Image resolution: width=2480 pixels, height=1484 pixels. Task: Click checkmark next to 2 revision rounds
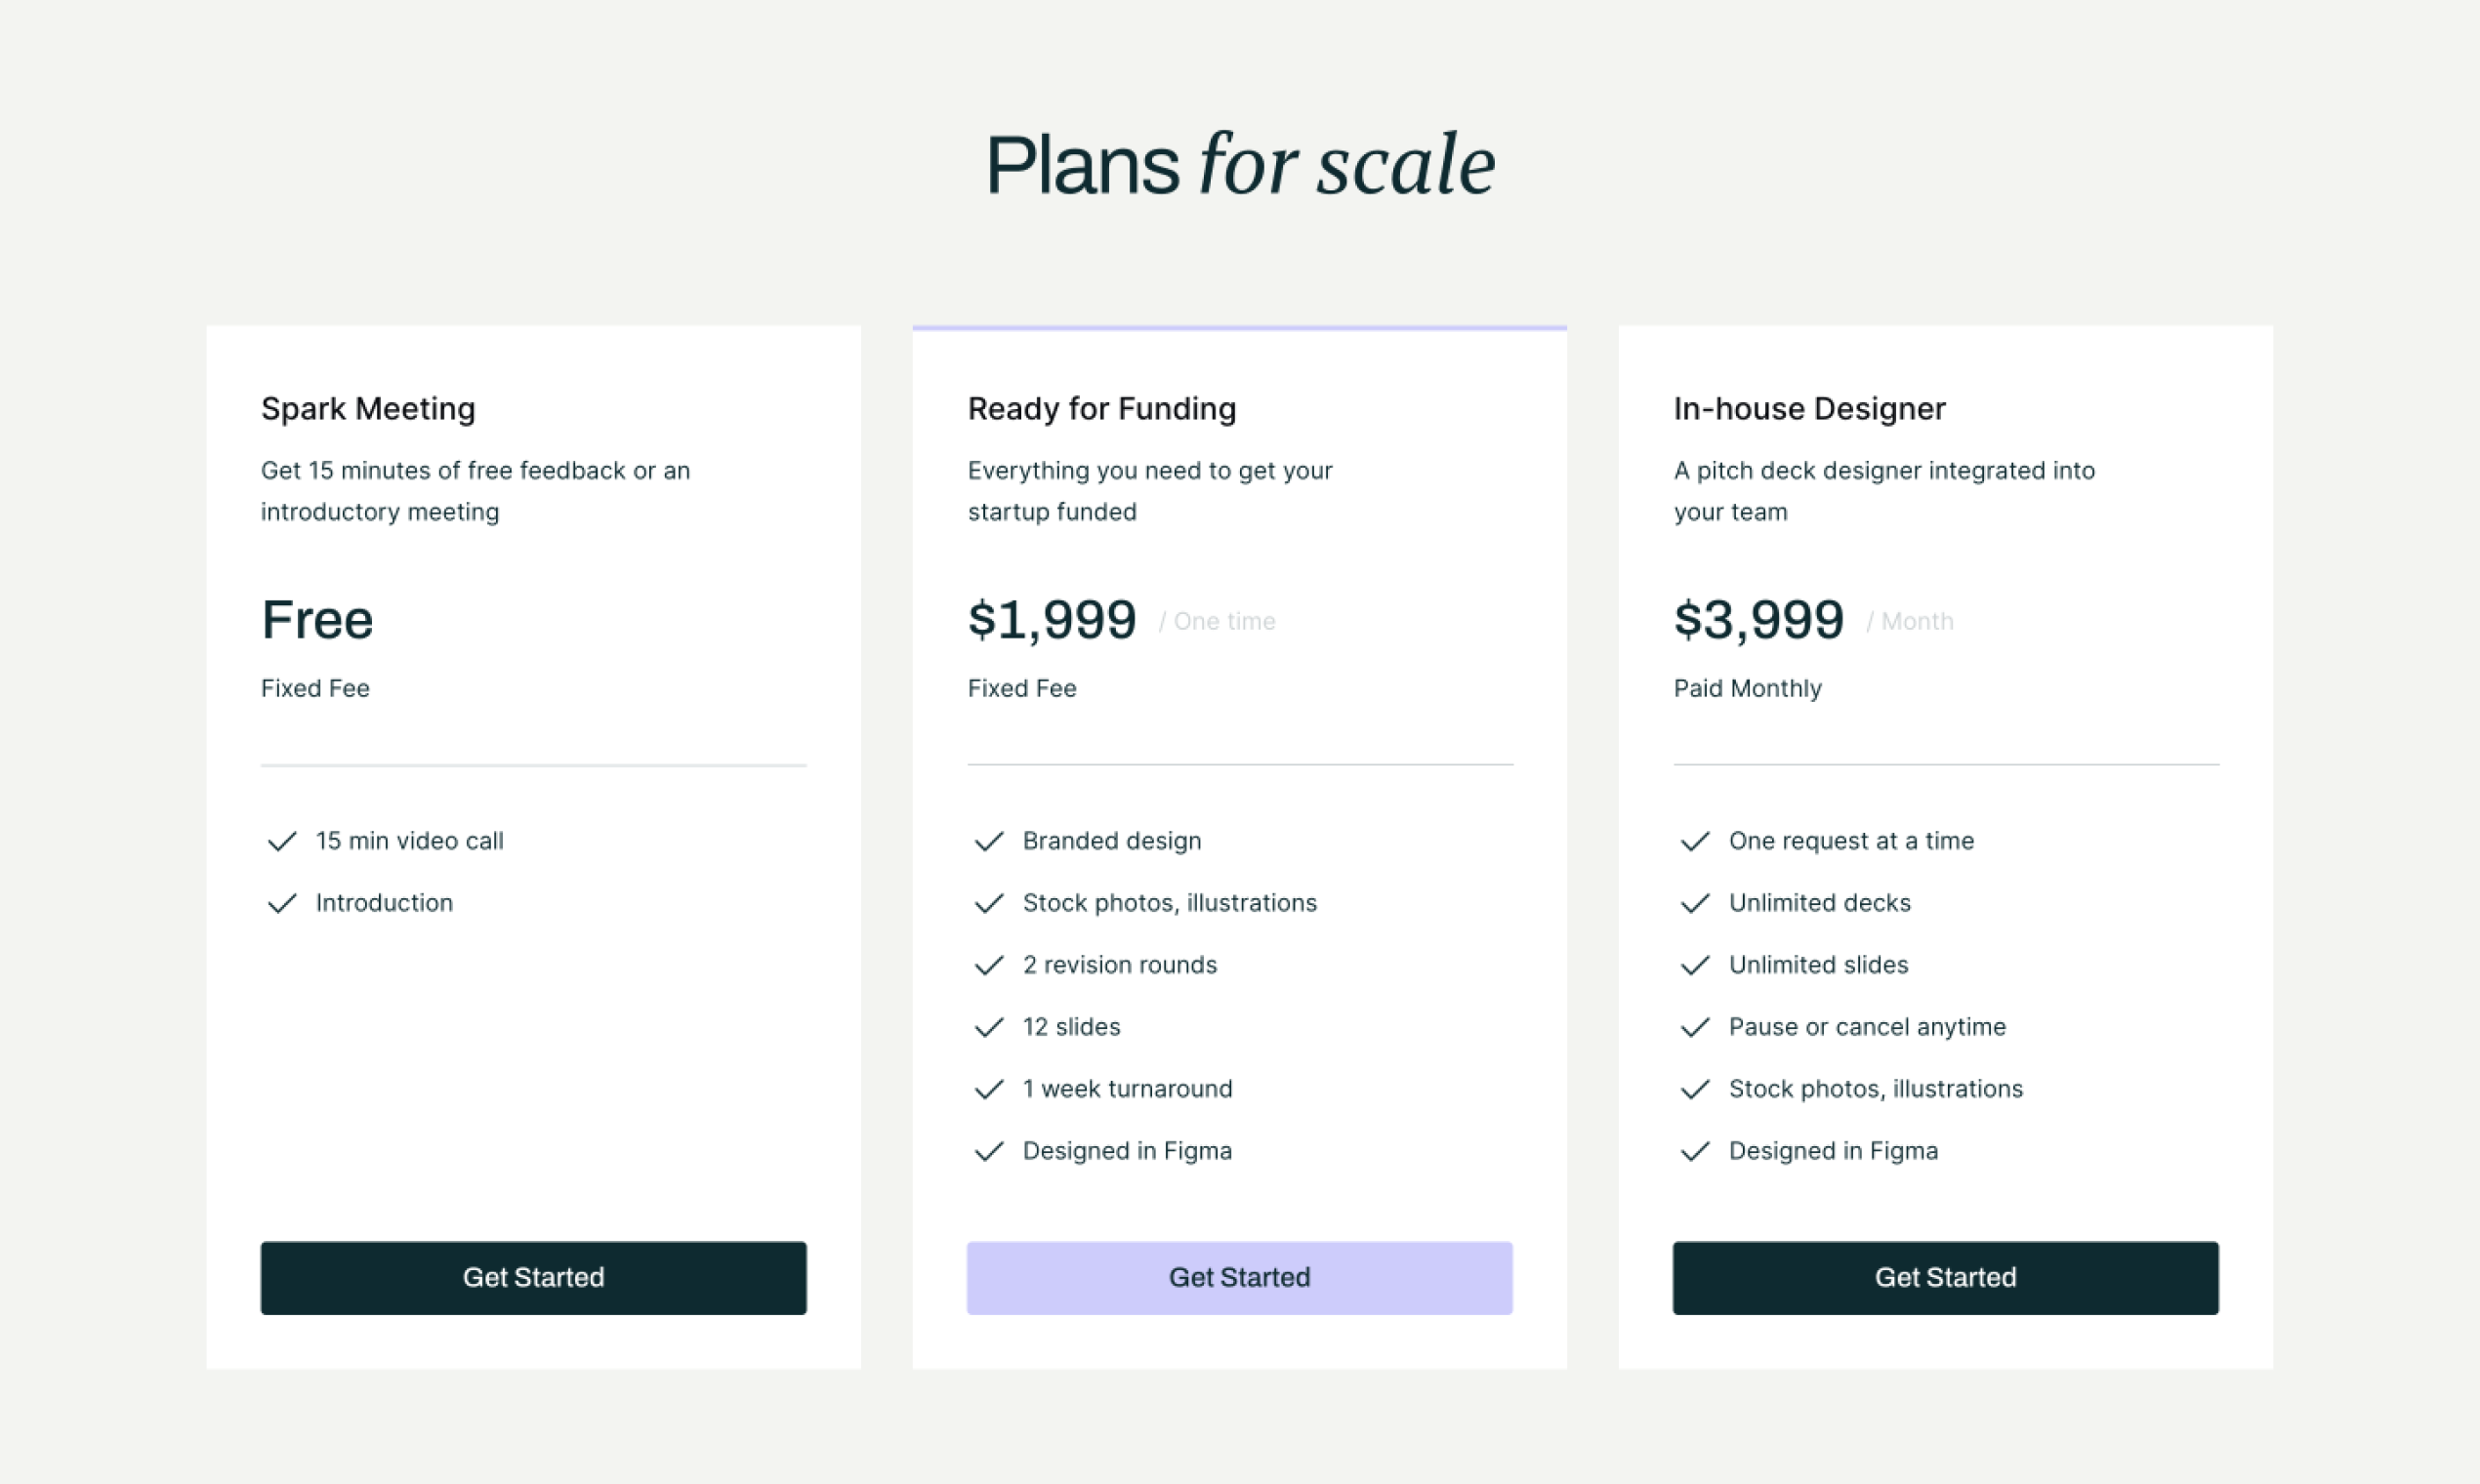988,965
